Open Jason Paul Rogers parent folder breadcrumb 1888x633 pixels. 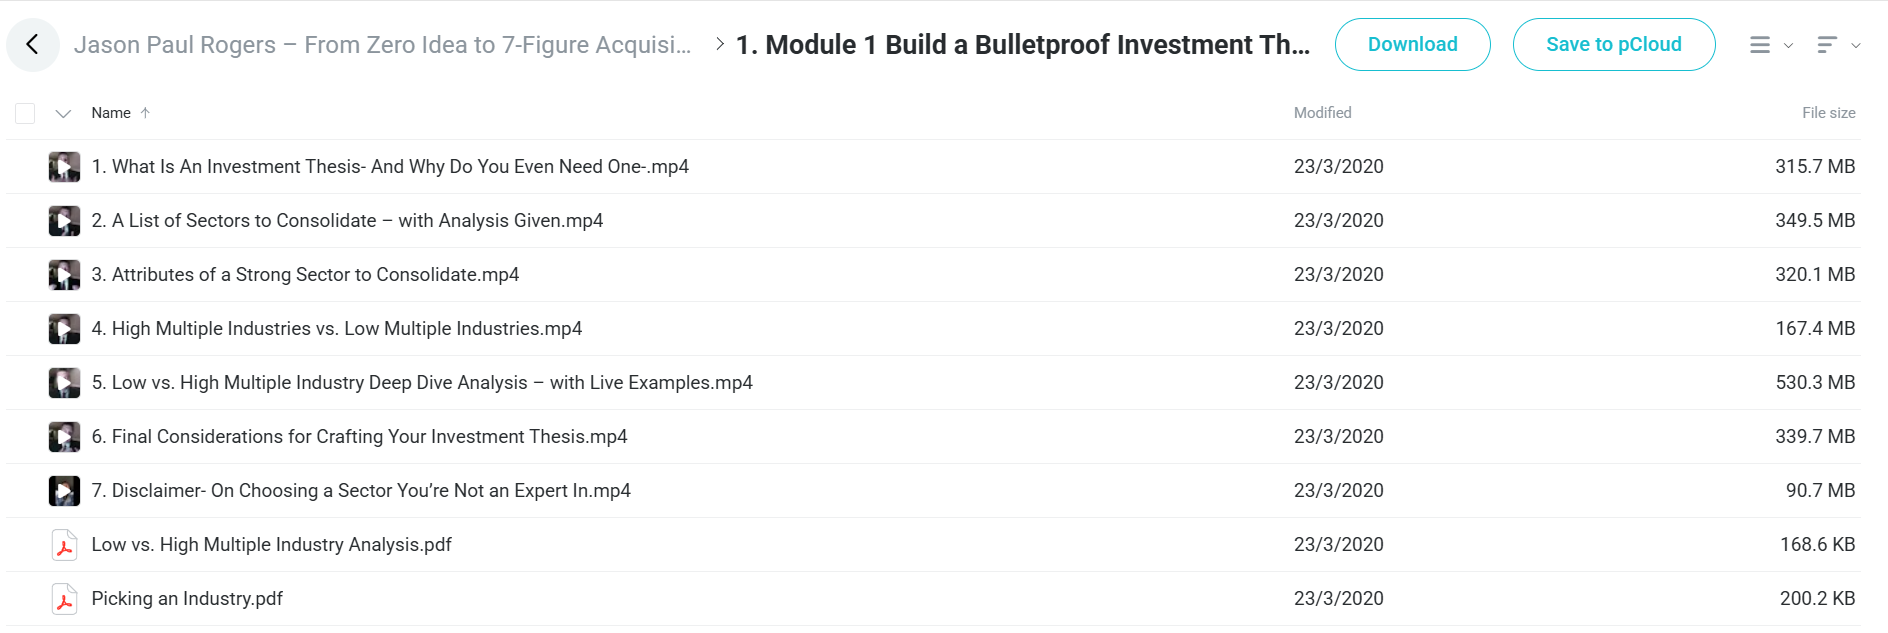point(383,45)
